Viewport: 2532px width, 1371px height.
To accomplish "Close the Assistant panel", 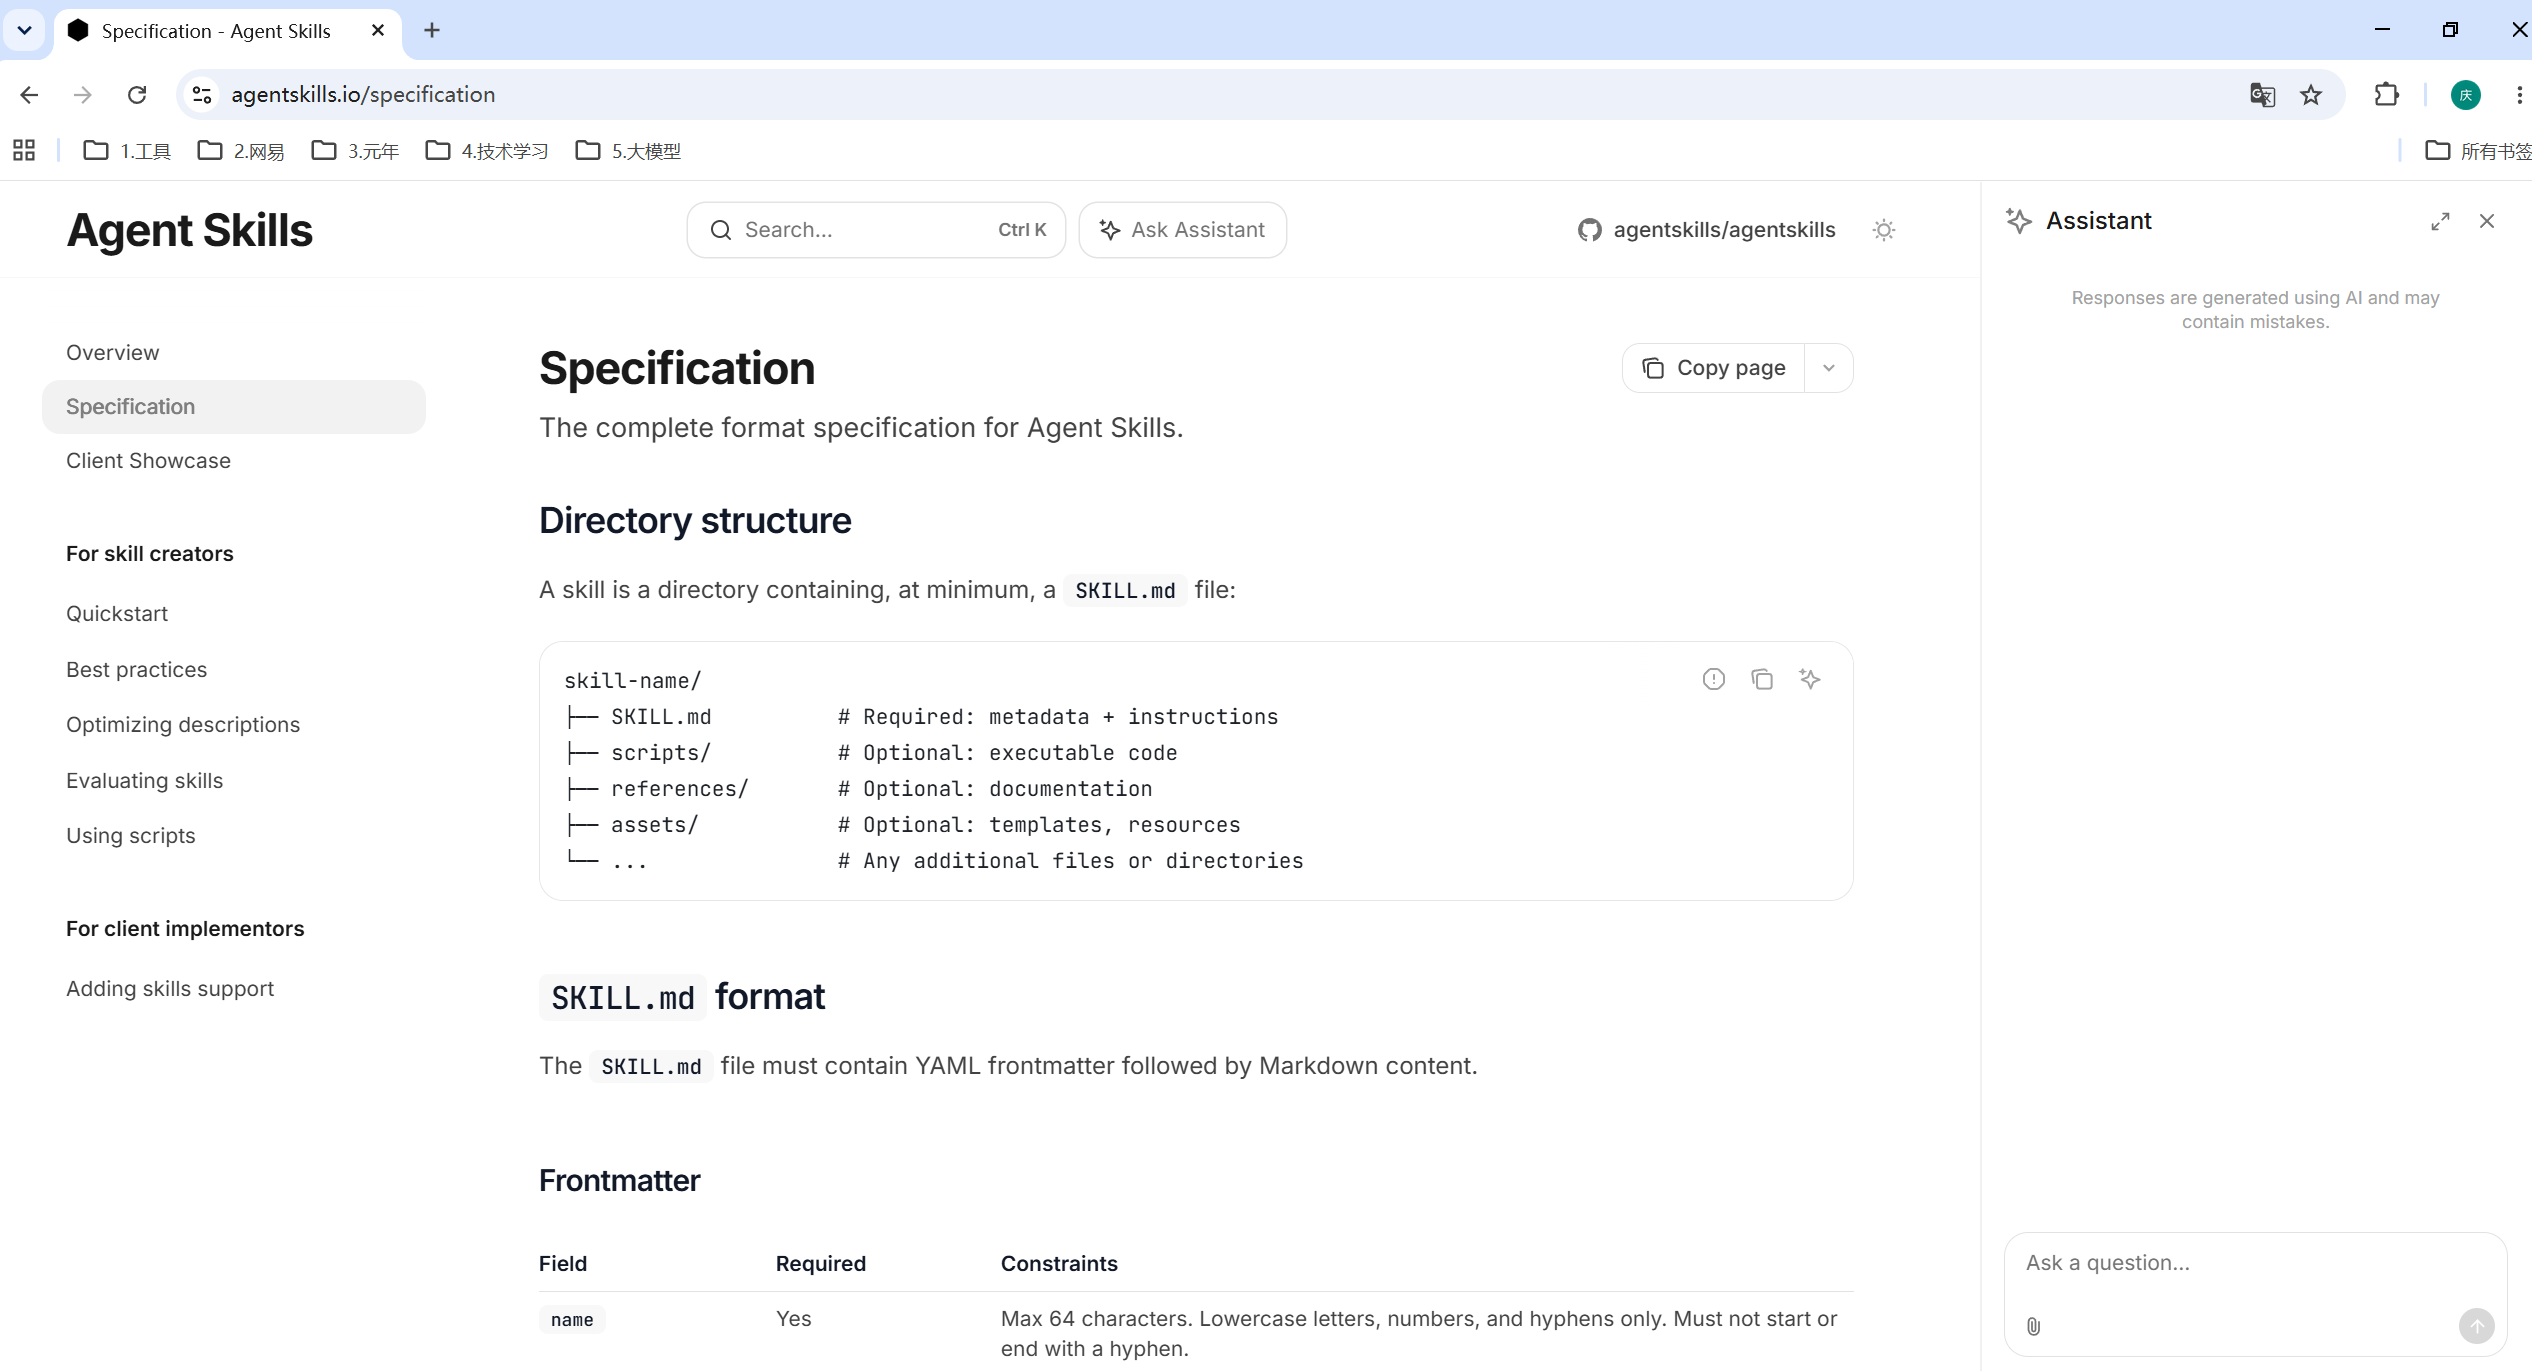I will coord(2487,221).
